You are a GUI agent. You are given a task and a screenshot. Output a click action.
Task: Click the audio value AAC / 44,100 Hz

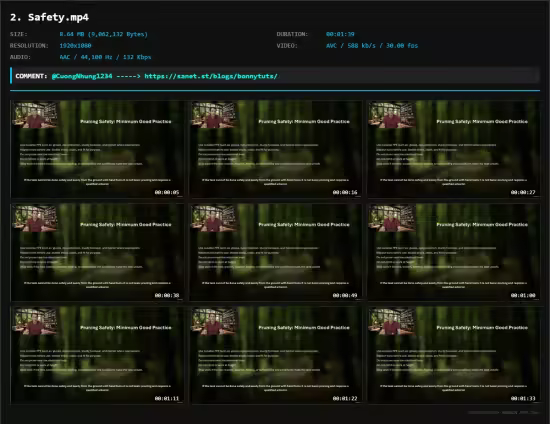tap(105, 57)
